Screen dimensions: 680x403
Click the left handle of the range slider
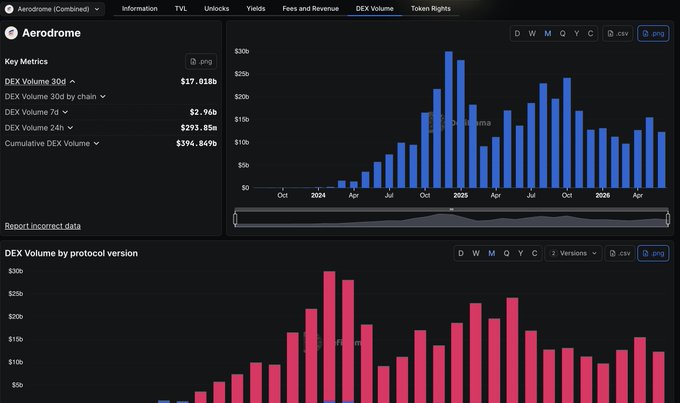pyautogui.click(x=235, y=219)
